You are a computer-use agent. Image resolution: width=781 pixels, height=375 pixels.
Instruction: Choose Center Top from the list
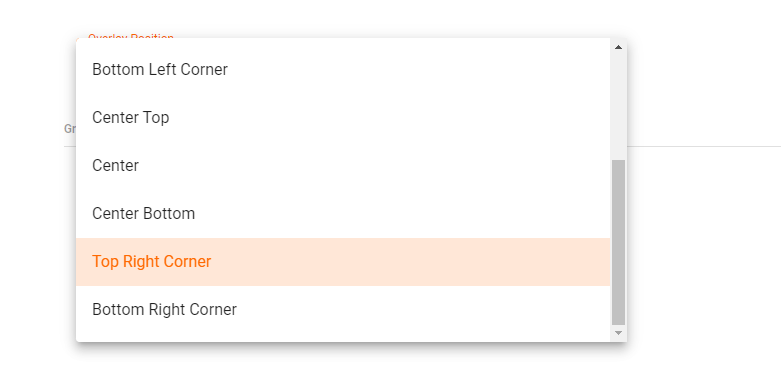[x=343, y=118]
